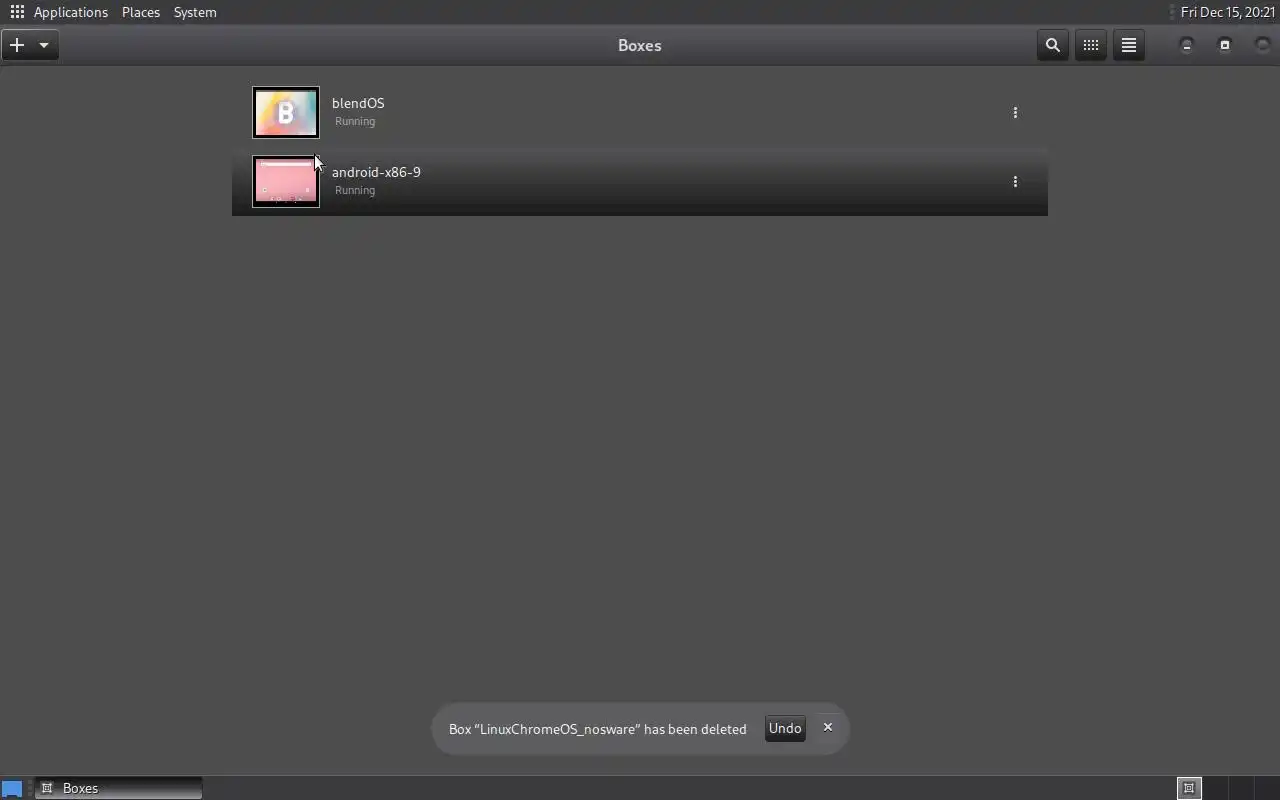
Task: Click the android-x86-9 box thumbnail
Action: click(286, 181)
